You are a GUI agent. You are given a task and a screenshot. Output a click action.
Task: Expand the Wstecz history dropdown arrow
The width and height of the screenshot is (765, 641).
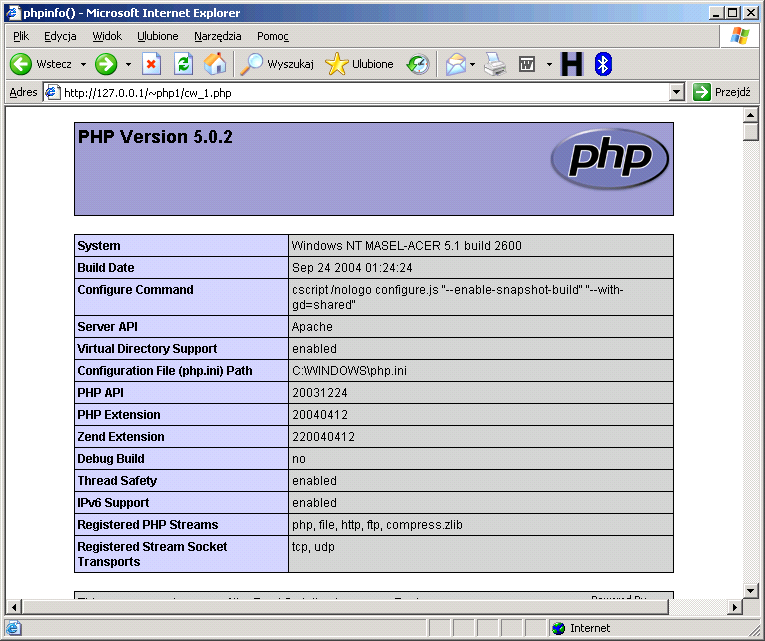pos(83,64)
